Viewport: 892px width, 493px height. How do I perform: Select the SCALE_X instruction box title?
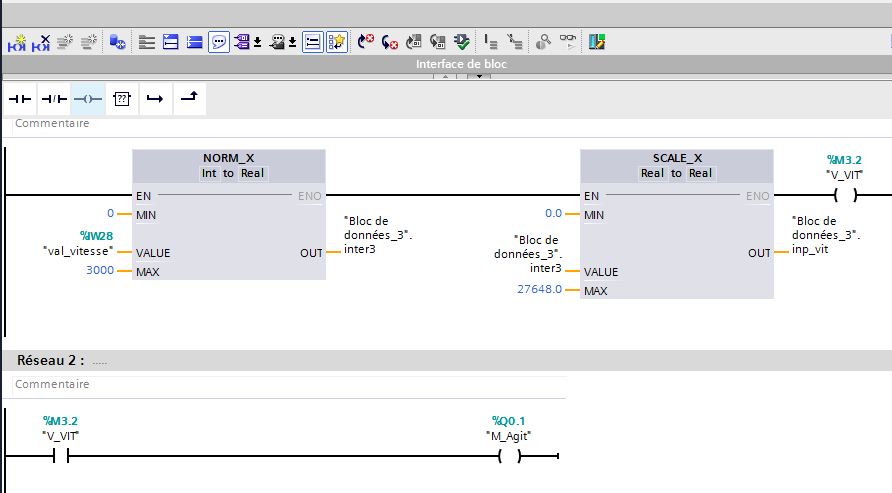tap(676, 159)
